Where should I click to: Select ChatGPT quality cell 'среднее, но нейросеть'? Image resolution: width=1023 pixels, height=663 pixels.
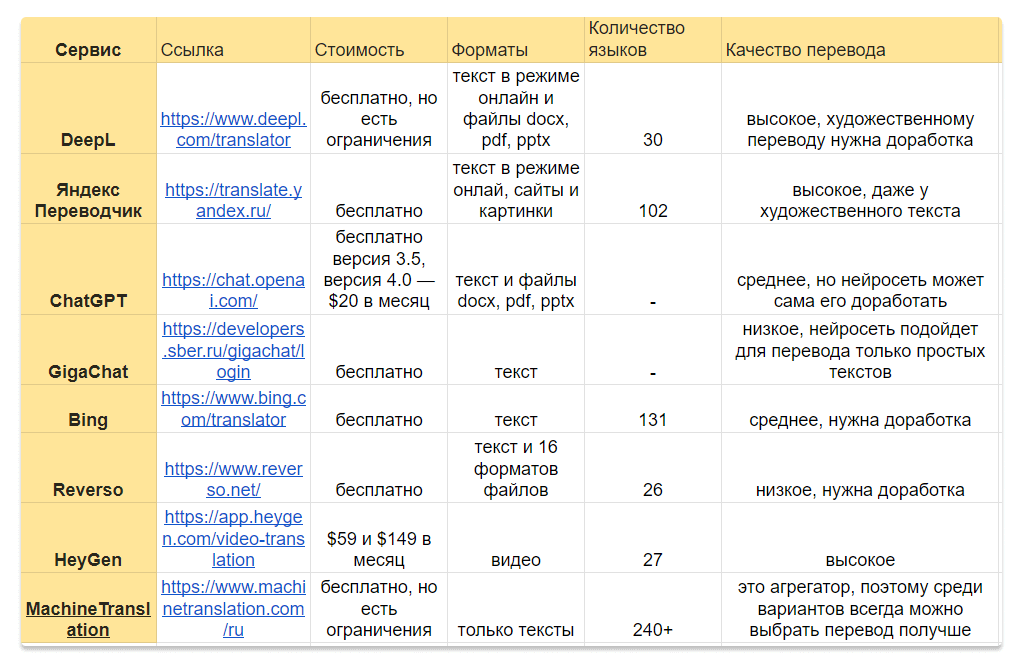point(861,270)
